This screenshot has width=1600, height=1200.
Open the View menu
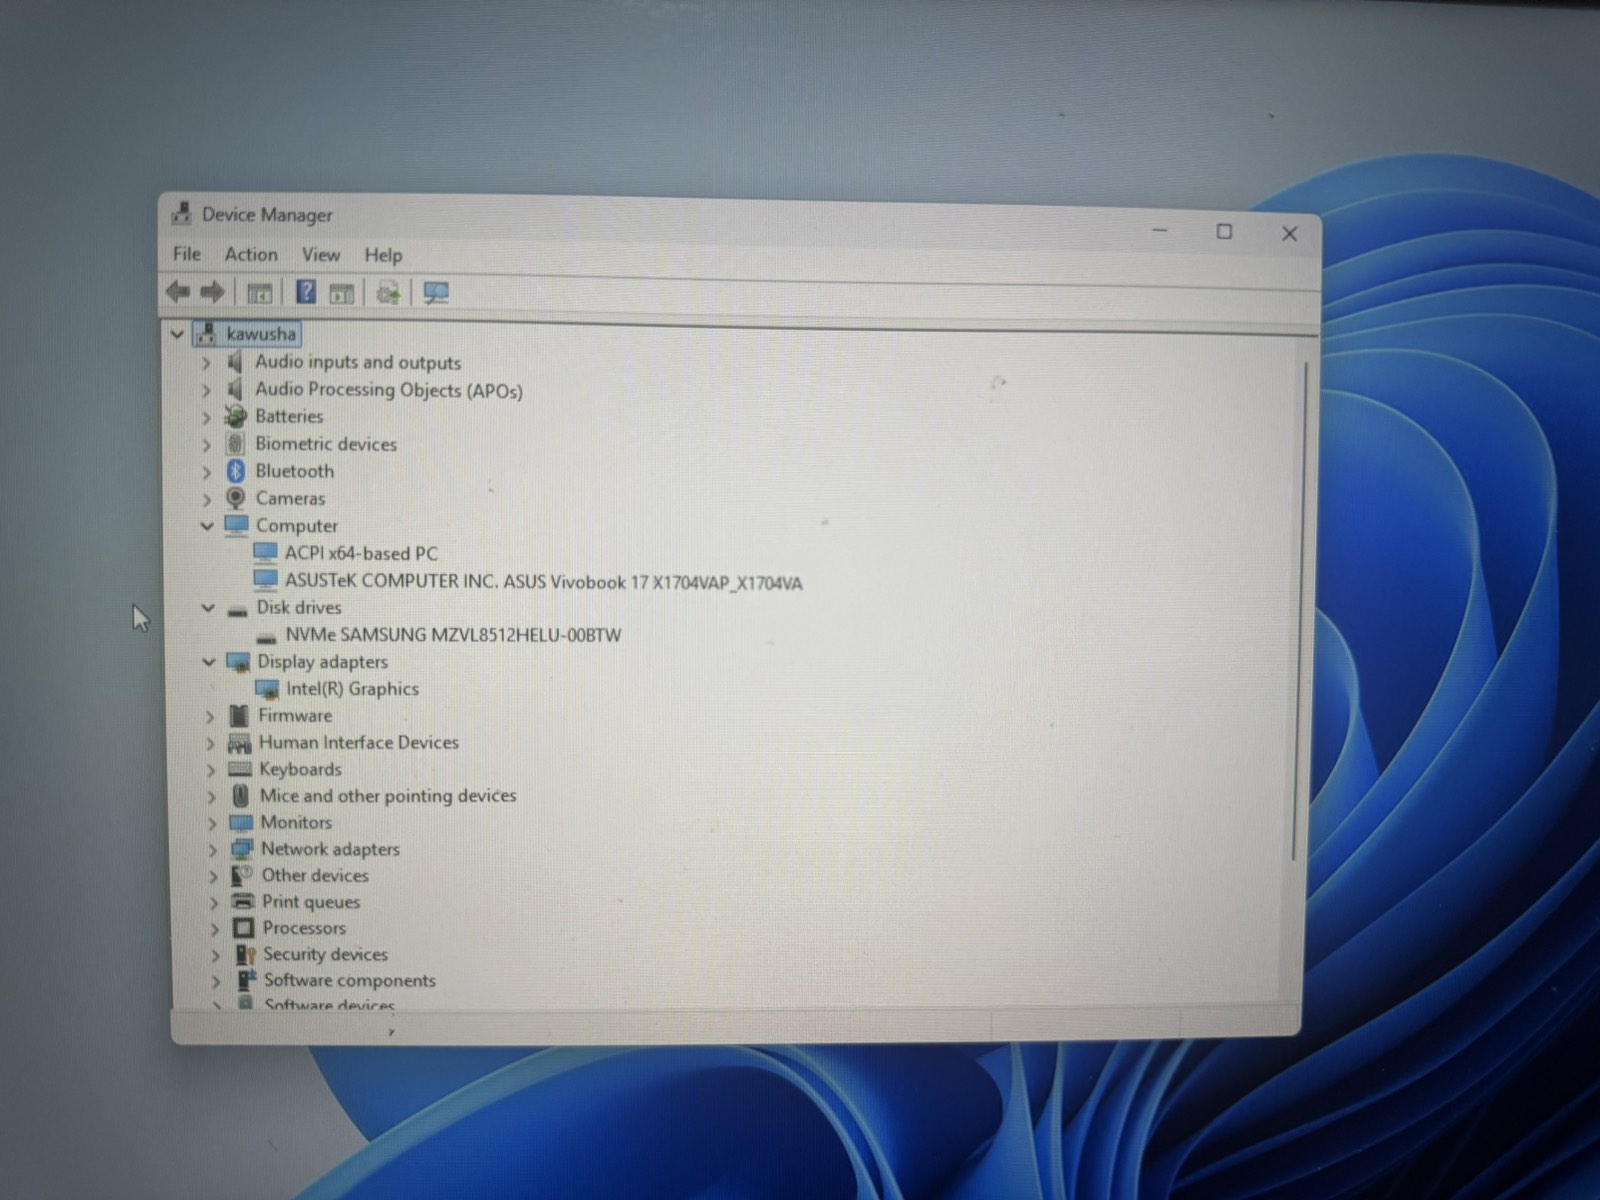[x=321, y=255]
